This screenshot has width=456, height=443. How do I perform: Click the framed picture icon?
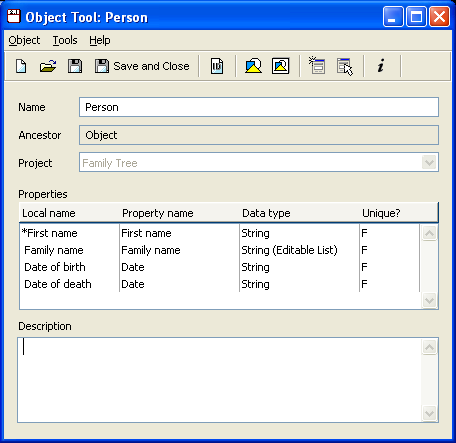pos(281,66)
